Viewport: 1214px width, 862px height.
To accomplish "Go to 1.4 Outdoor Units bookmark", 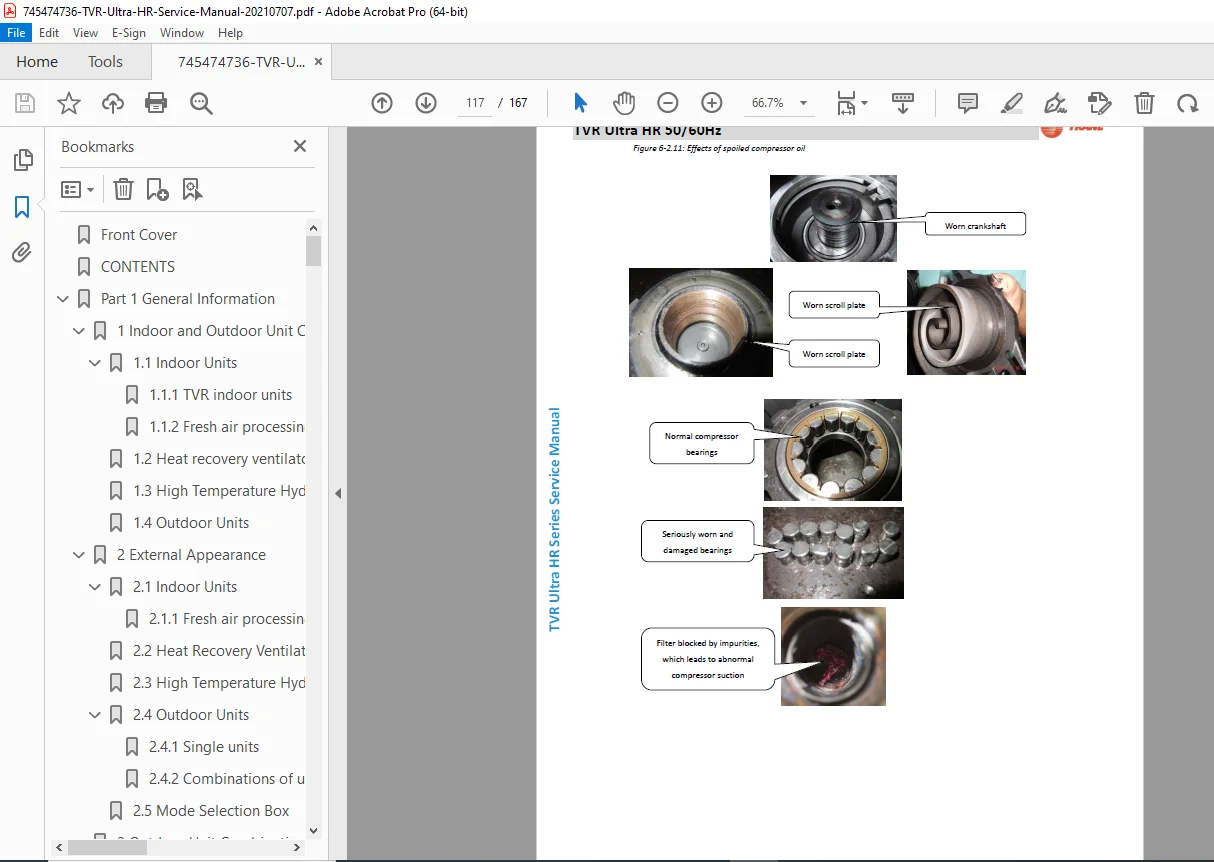I will point(191,523).
